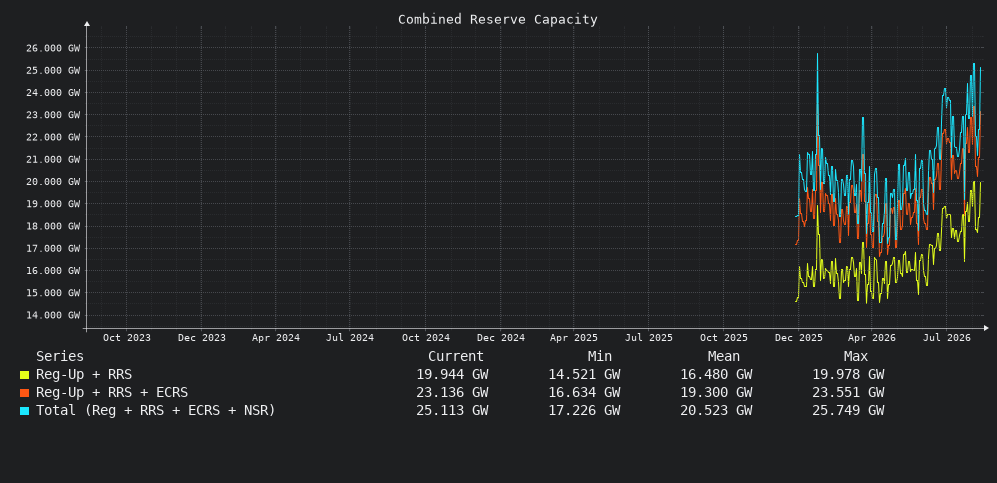Click the yellow Reg-Up + RRS legend swatch

point(24,375)
